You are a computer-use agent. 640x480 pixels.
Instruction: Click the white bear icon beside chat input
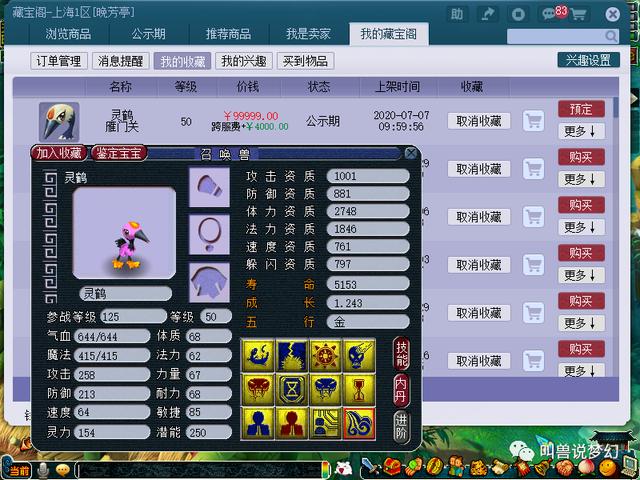pyautogui.click(x=344, y=470)
